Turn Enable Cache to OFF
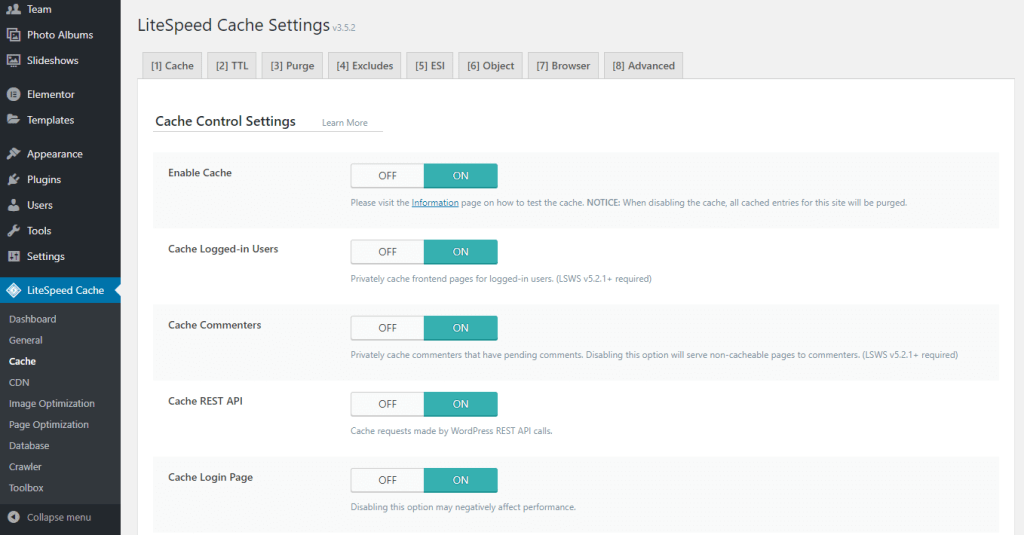 (387, 176)
